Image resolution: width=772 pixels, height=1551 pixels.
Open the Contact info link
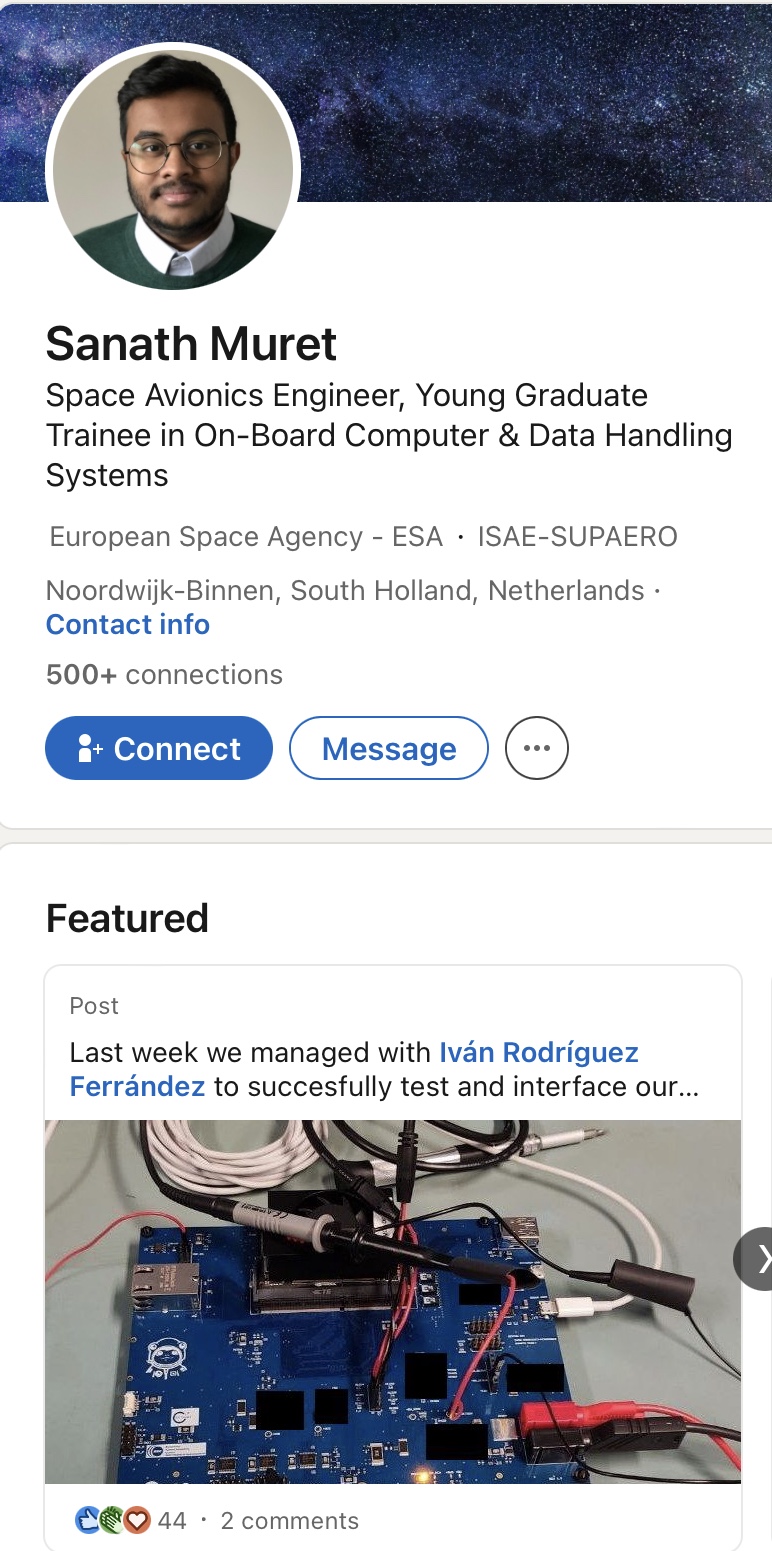point(128,624)
